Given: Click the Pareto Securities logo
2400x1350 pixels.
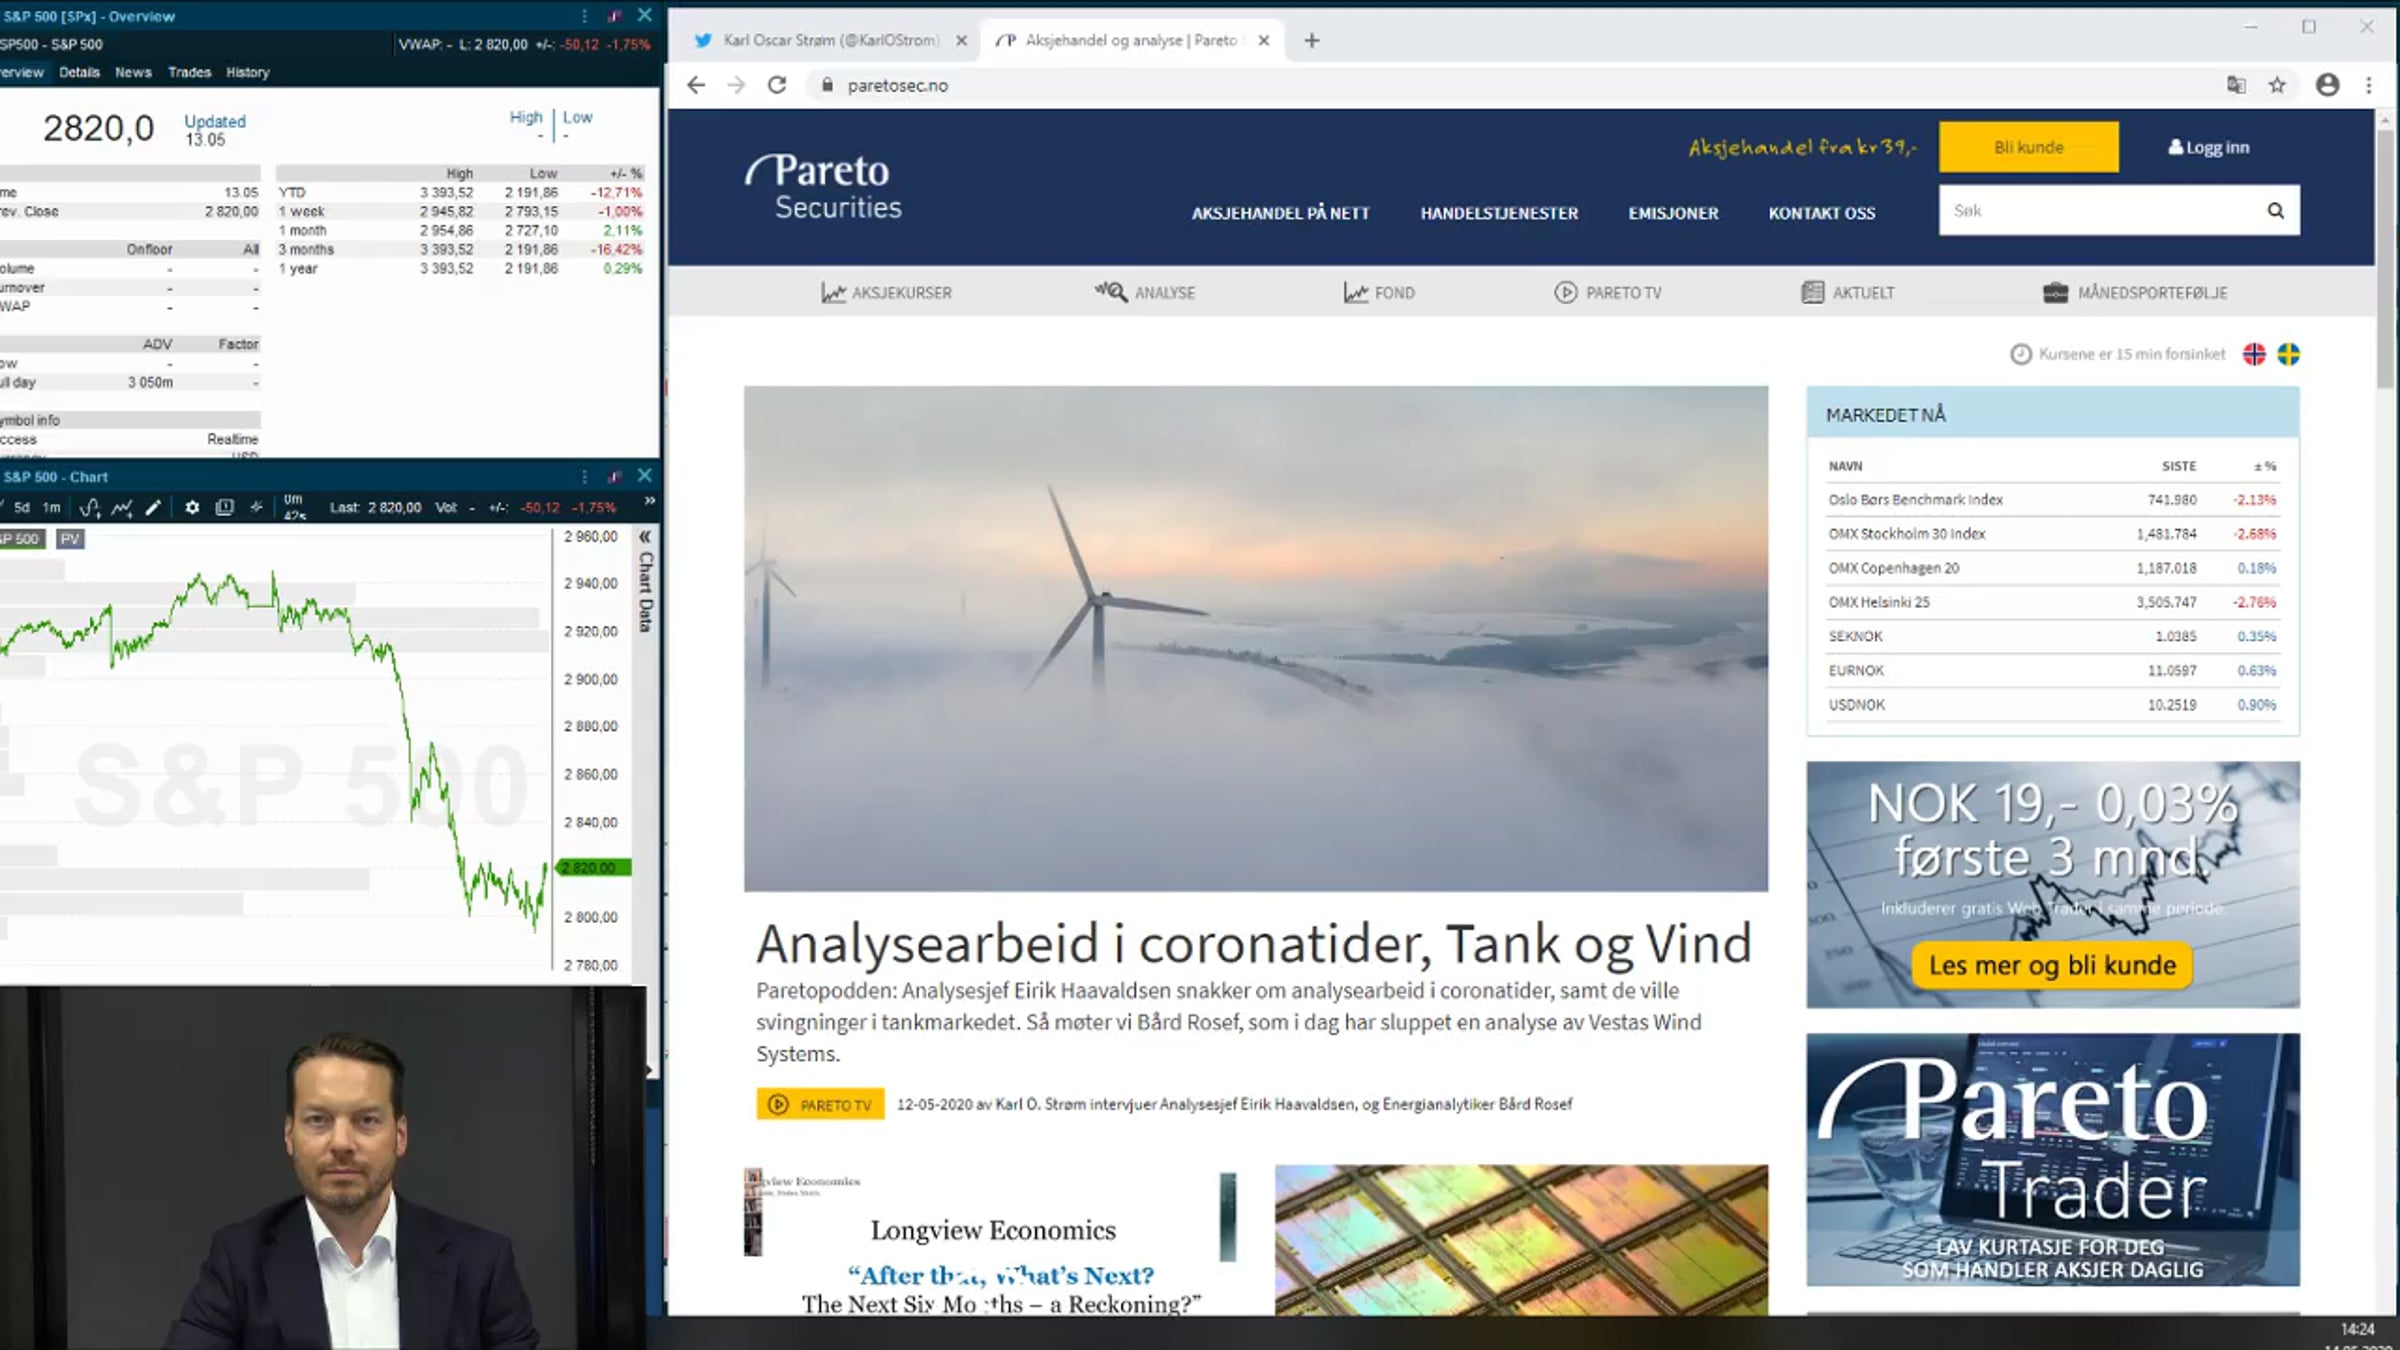Looking at the screenshot, I should pos(824,186).
